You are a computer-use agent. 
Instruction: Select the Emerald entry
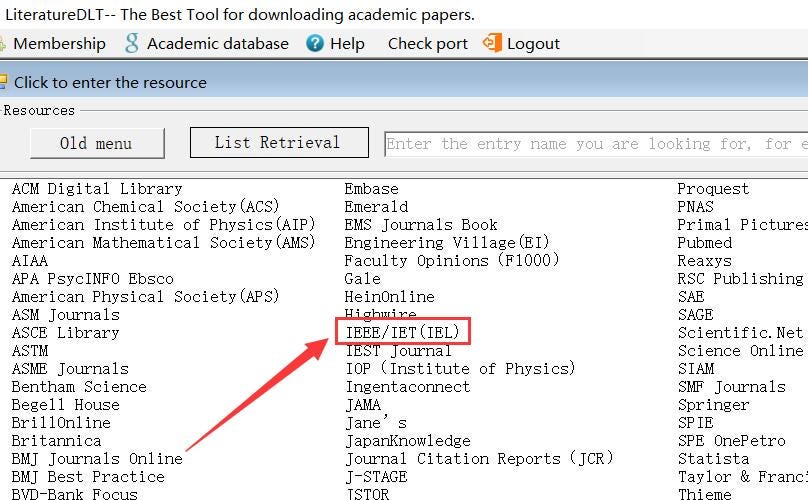(376, 207)
